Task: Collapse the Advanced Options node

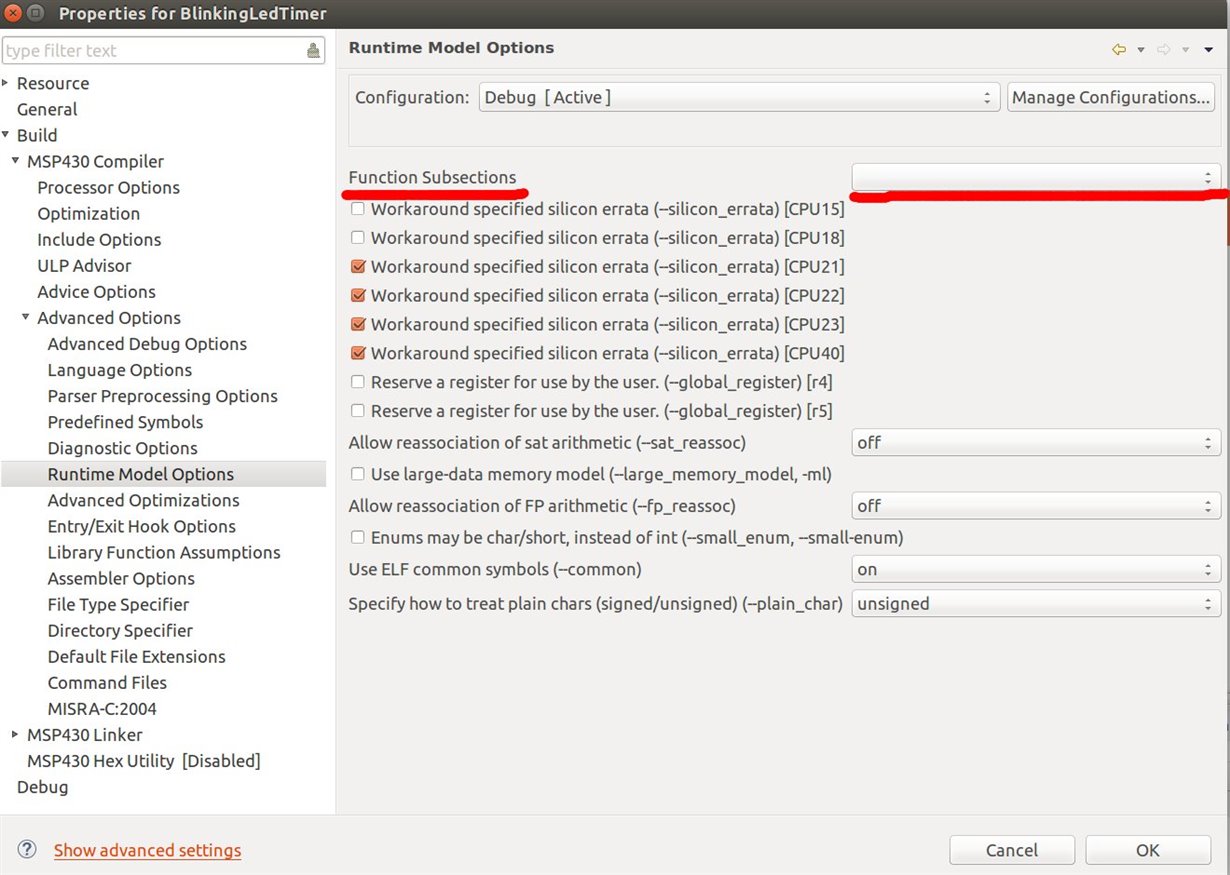Action: pyautogui.click(x=26, y=317)
